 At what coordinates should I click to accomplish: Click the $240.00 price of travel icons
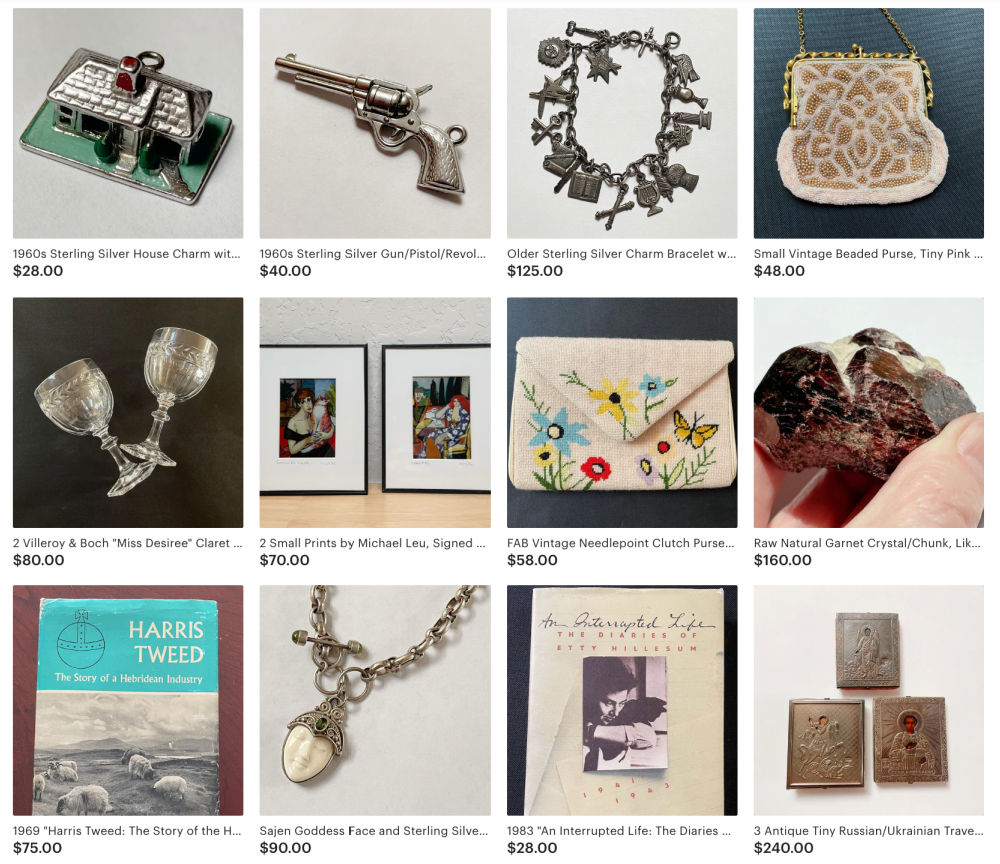pos(783,848)
